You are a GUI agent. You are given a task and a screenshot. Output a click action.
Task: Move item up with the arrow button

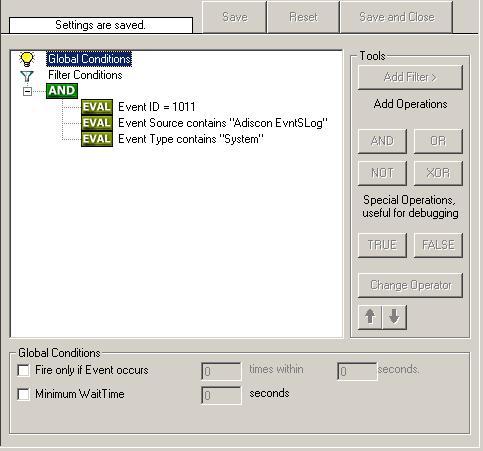[x=370, y=317]
